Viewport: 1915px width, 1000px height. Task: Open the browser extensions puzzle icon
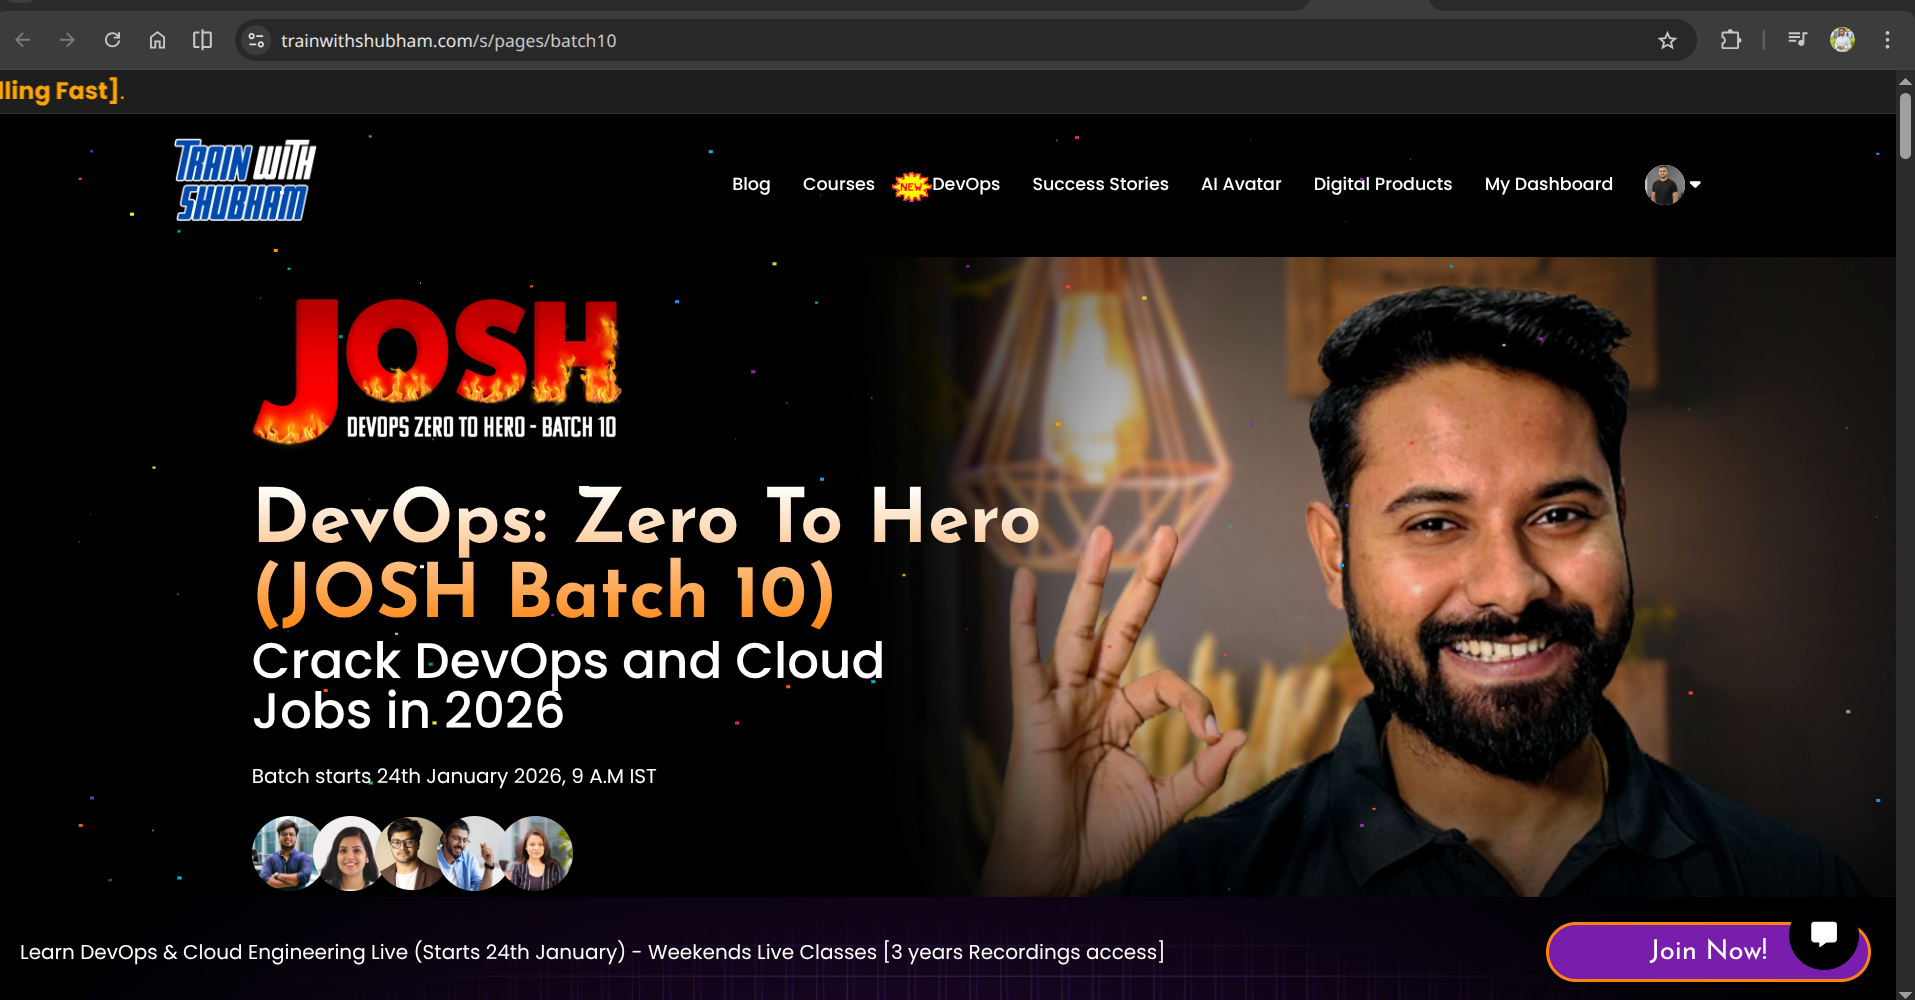(x=1730, y=40)
